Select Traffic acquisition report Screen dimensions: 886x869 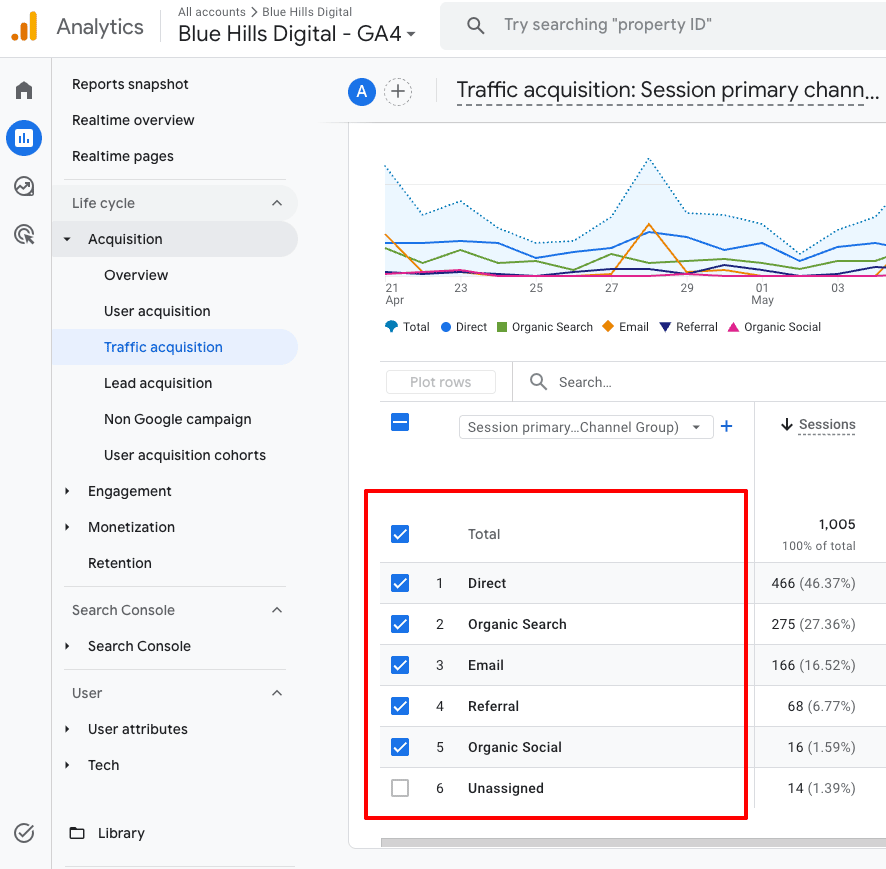pos(175,347)
